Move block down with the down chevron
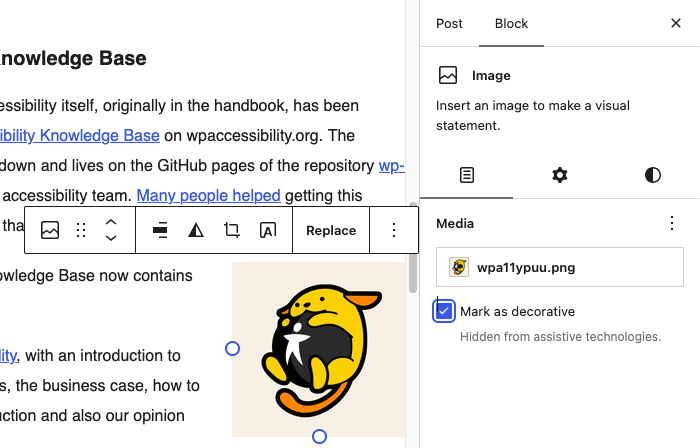 click(111, 238)
